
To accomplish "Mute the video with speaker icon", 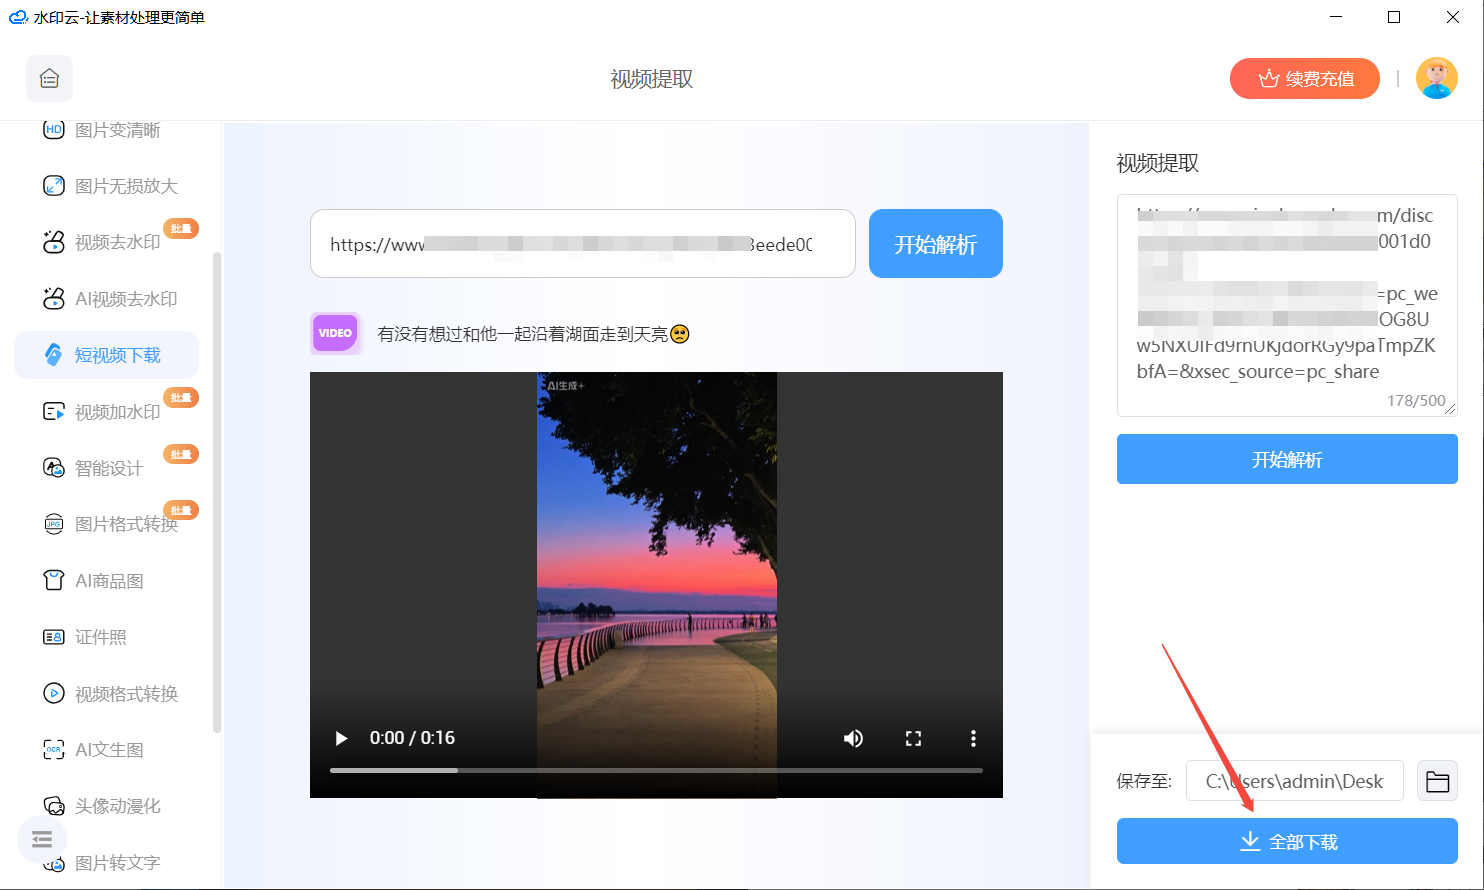I will point(853,738).
